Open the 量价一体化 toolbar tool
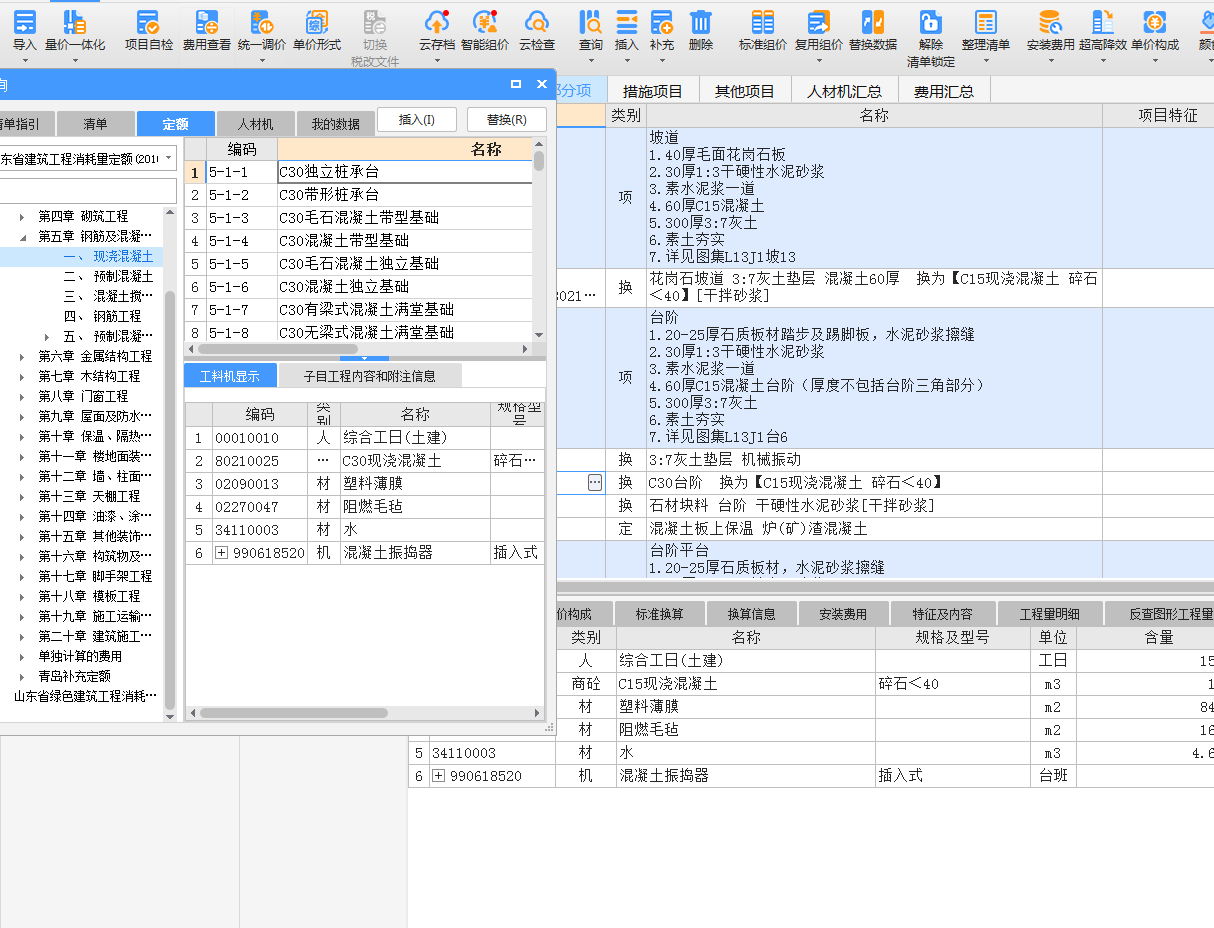The image size is (1214, 928). pos(75,30)
